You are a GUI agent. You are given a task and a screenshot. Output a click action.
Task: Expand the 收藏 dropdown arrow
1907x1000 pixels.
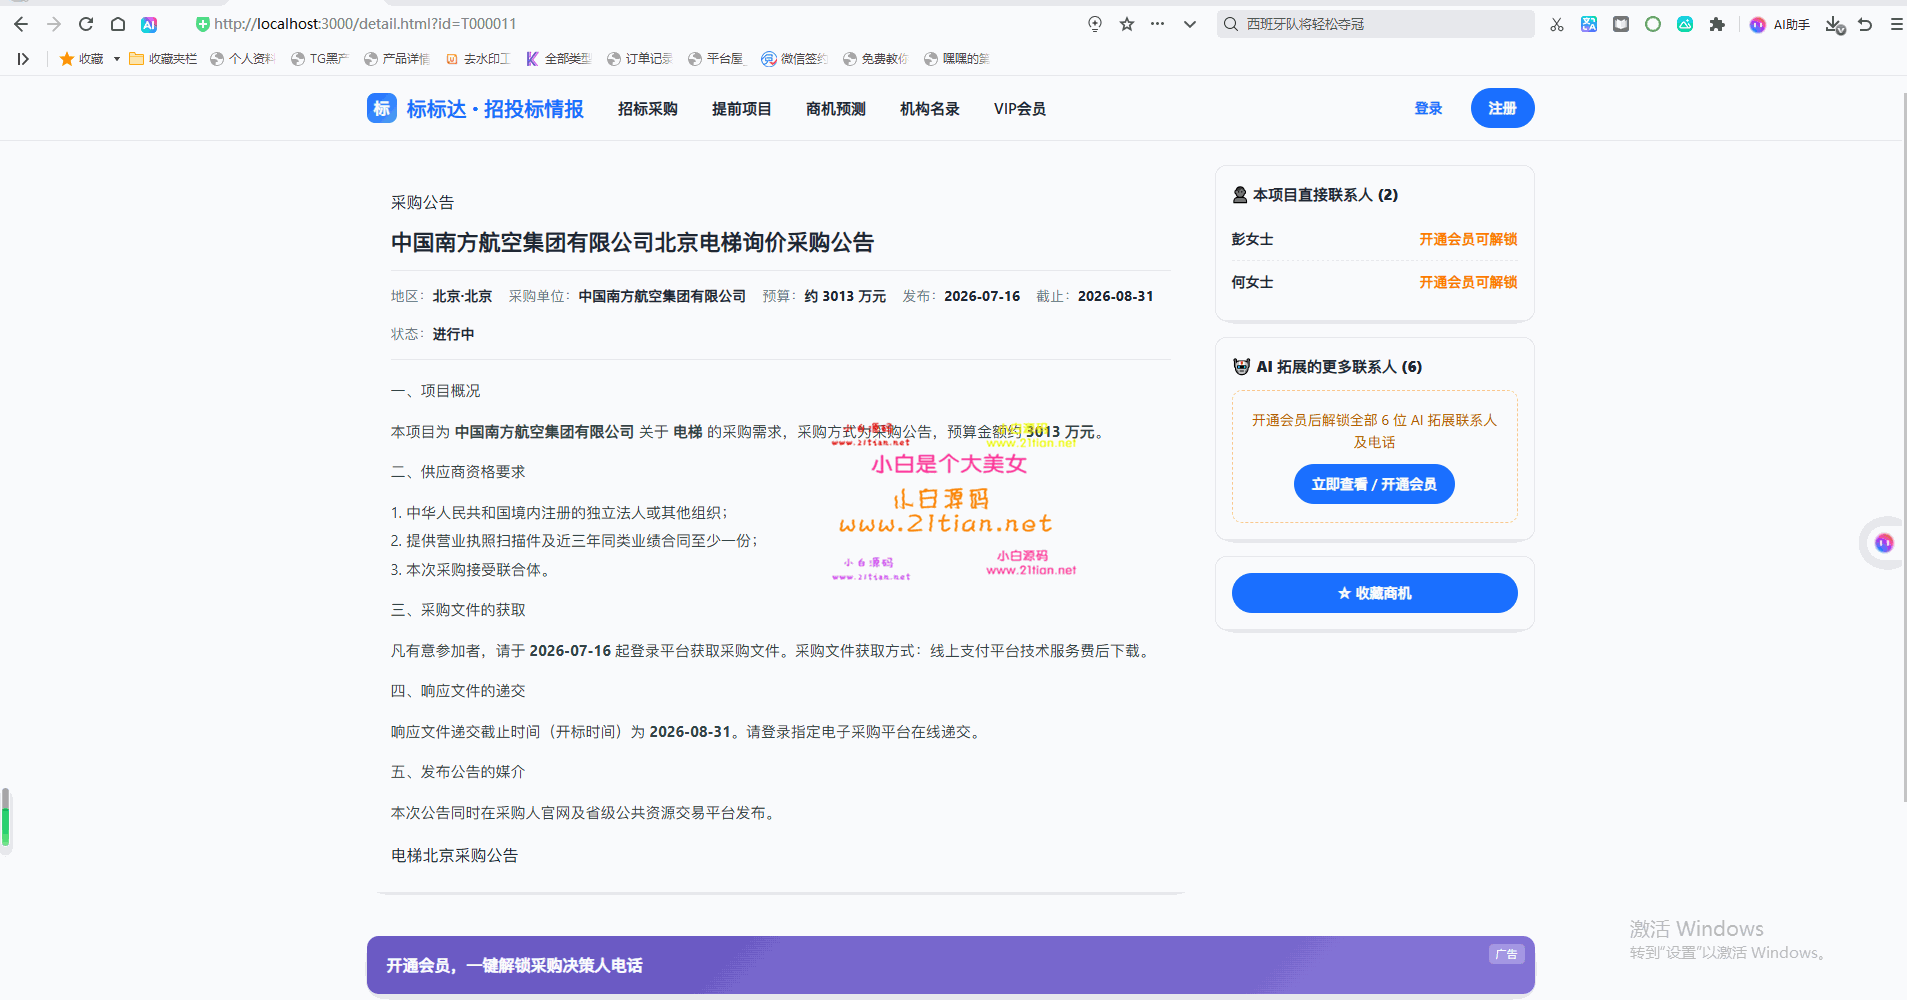(117, 59)
